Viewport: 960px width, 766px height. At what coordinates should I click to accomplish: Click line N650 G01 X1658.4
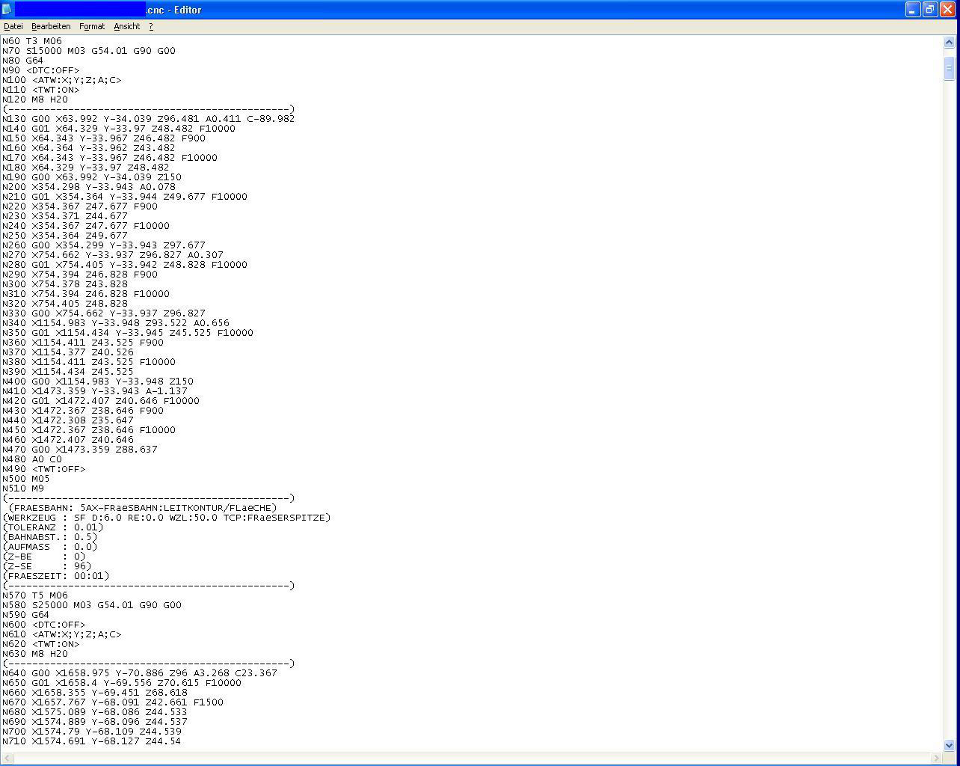(122, 683)
